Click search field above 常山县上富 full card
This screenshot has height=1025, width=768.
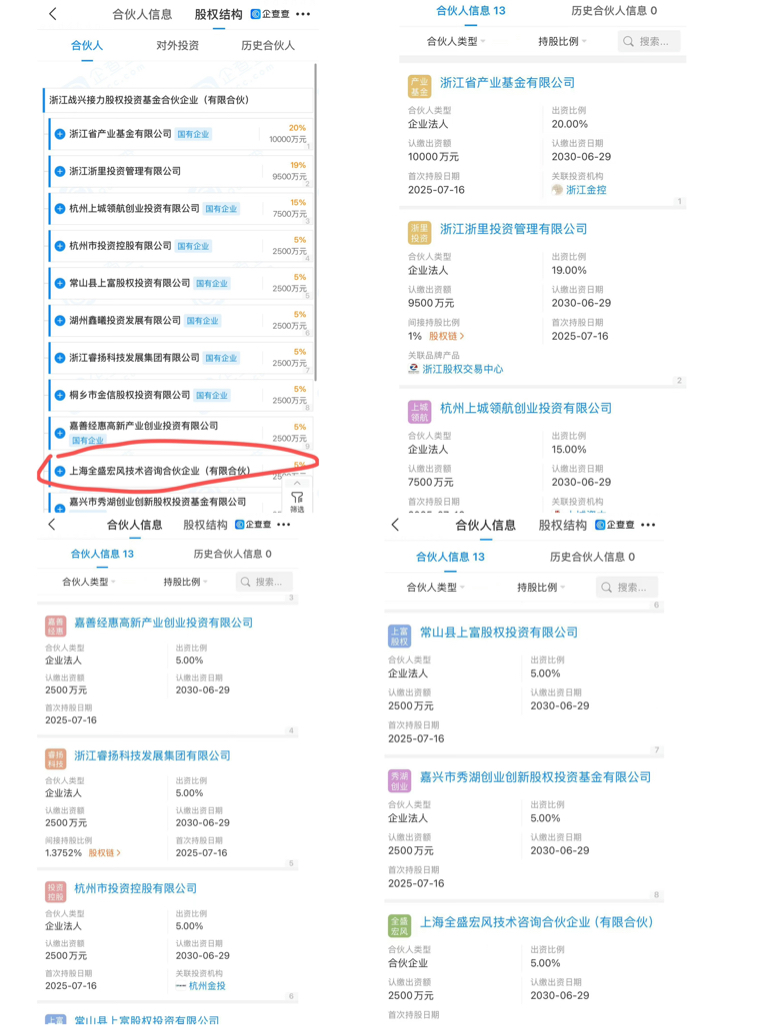click(627, 587)
